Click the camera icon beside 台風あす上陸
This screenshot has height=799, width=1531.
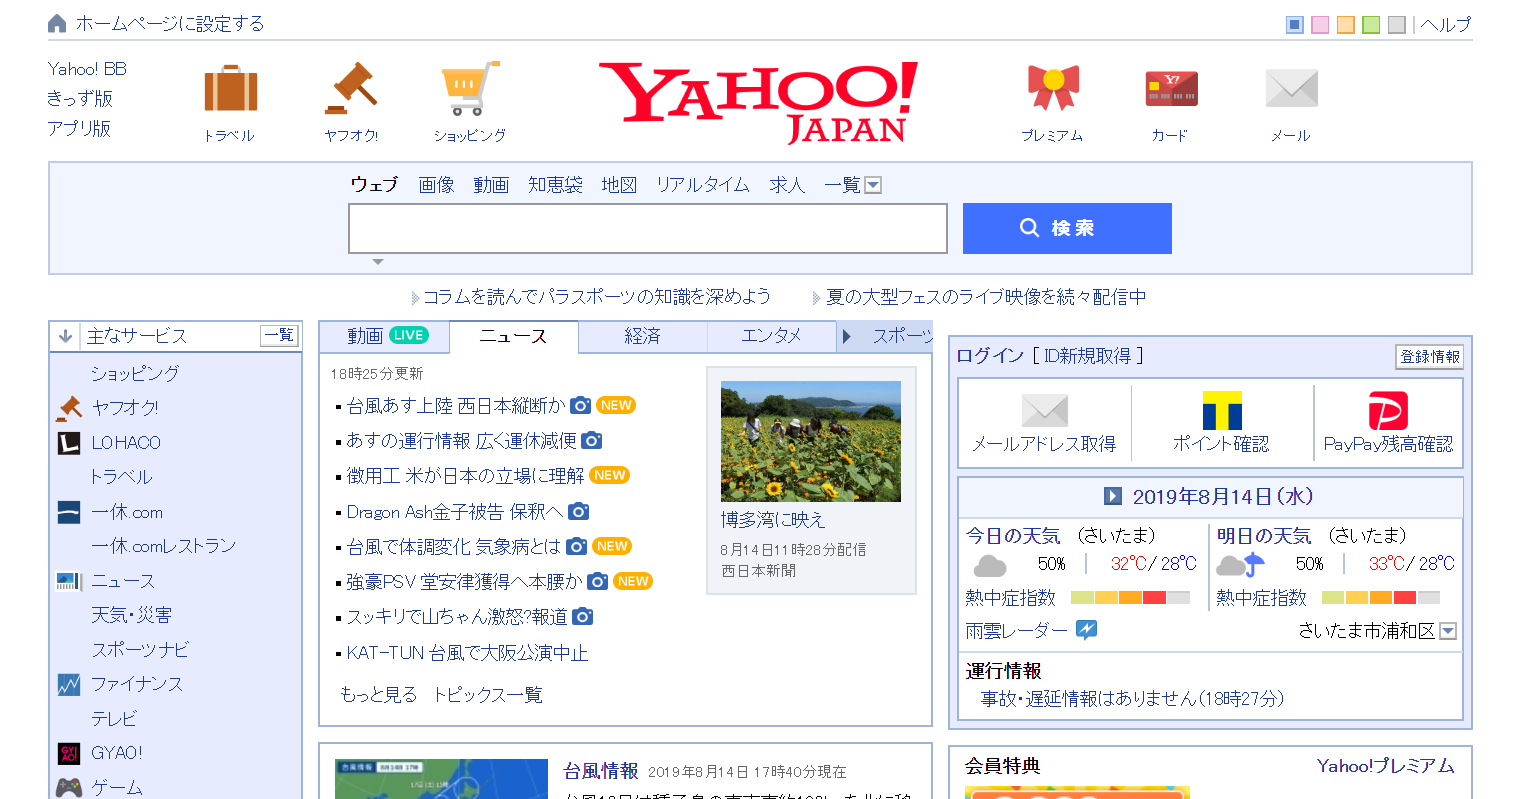point(581,405)
